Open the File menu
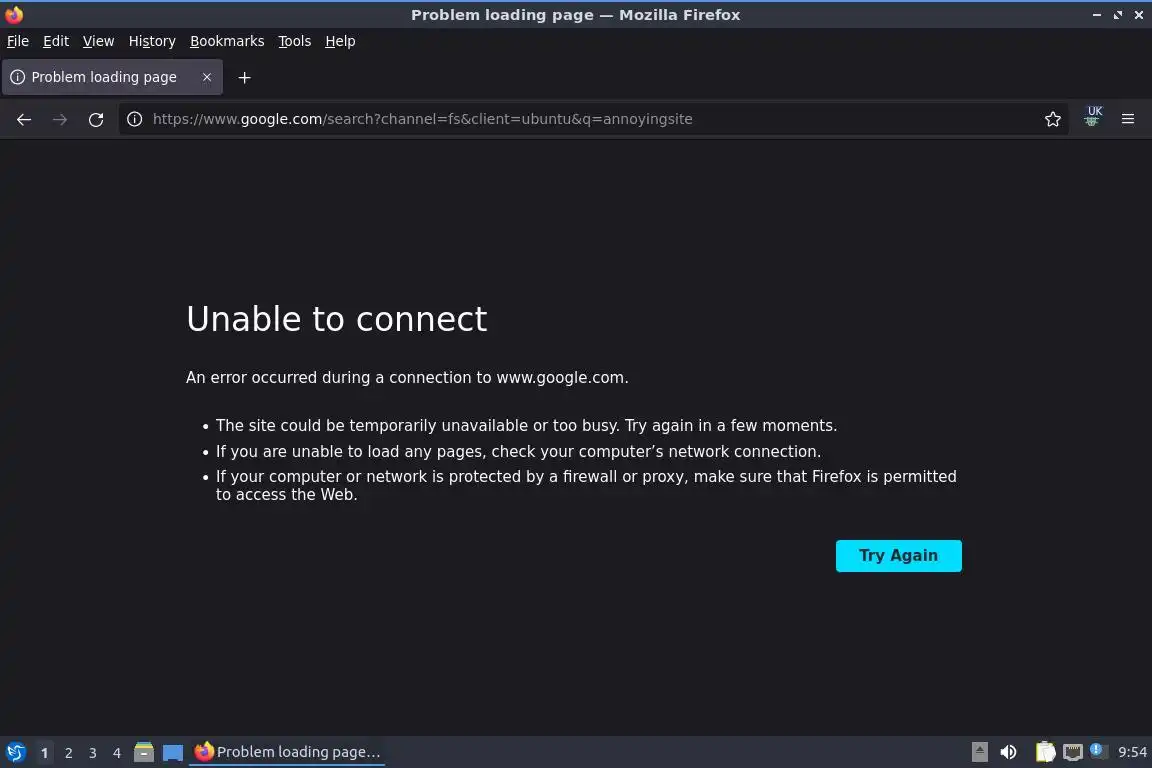Image resolution: width=1152 pixels, height=768 pixels. click(18, 41)
